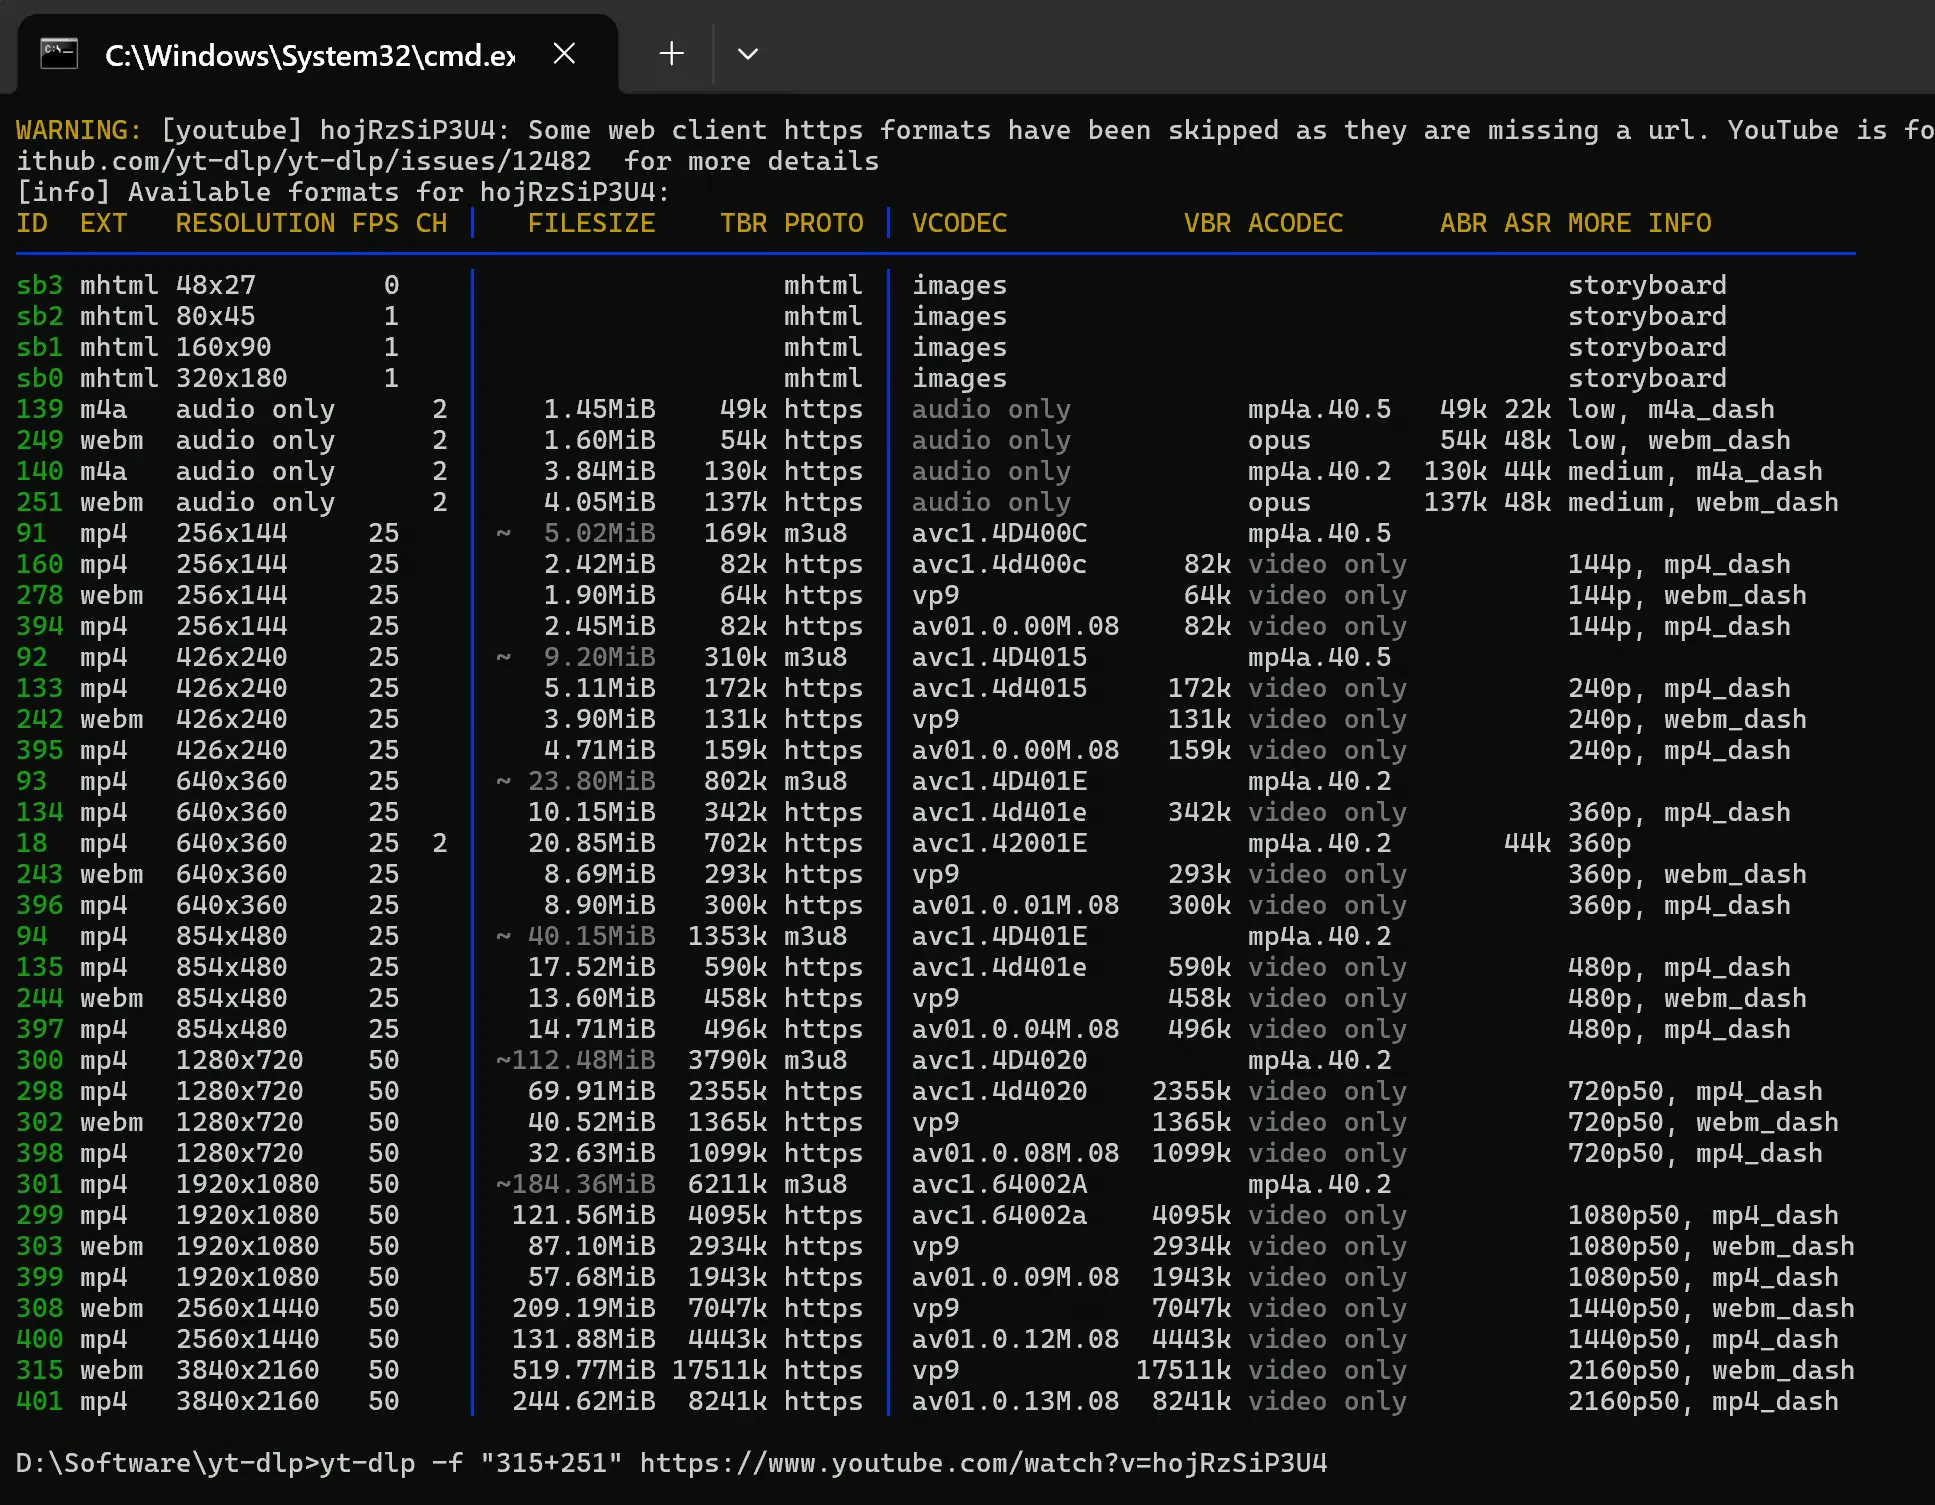Click the 519.77MiB filesize value
1935x1505 pixels.
pyautogui.click(x=583, y=1370)
